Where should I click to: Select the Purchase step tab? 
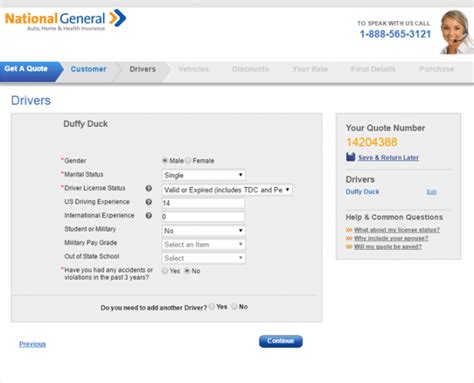point(436,69)
